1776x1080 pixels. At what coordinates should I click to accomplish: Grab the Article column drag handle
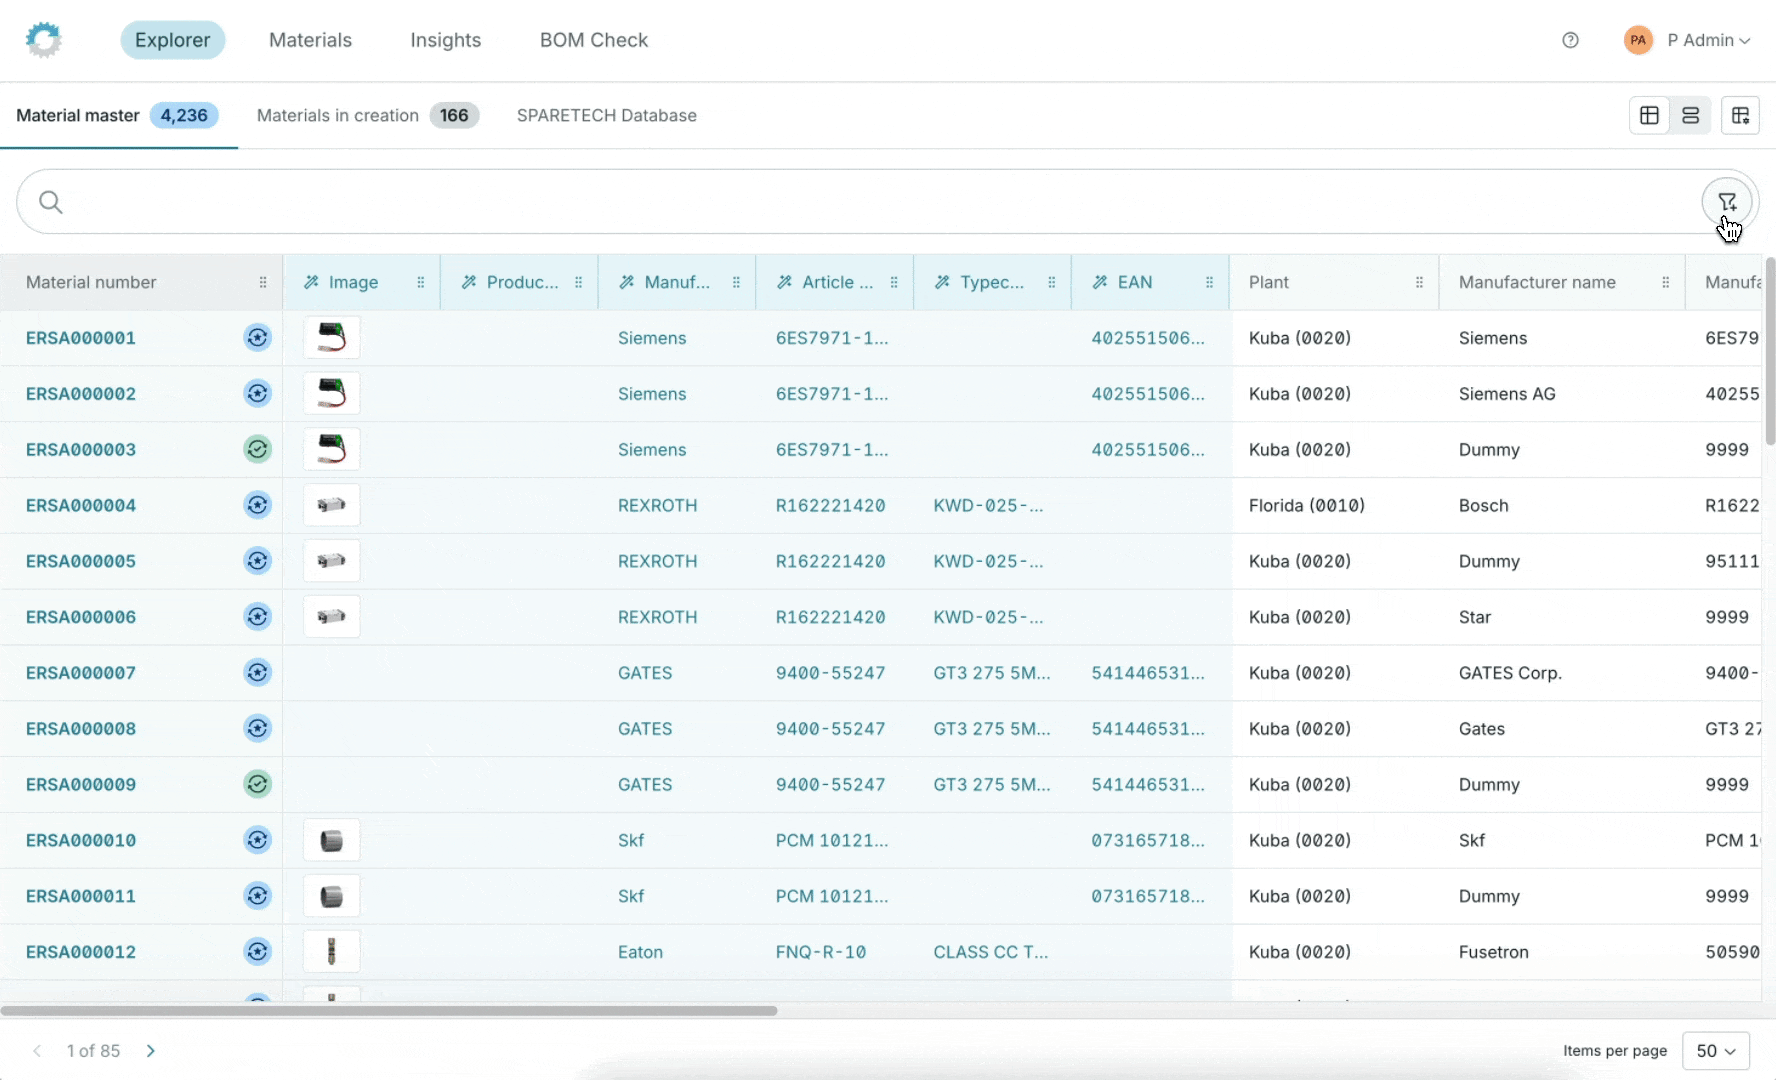pyautogui.click(x=894, y=282)
